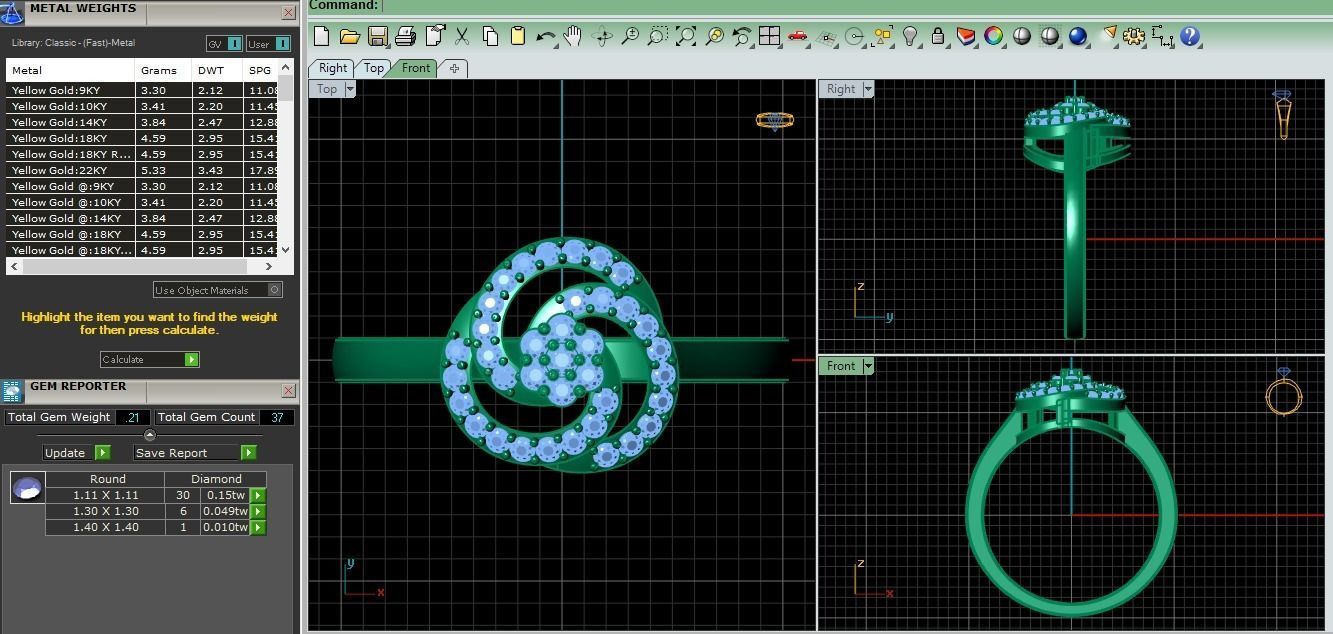Click the Update gem report button
This screenshot has height=634, width=1333.
[x=76, y=453]
